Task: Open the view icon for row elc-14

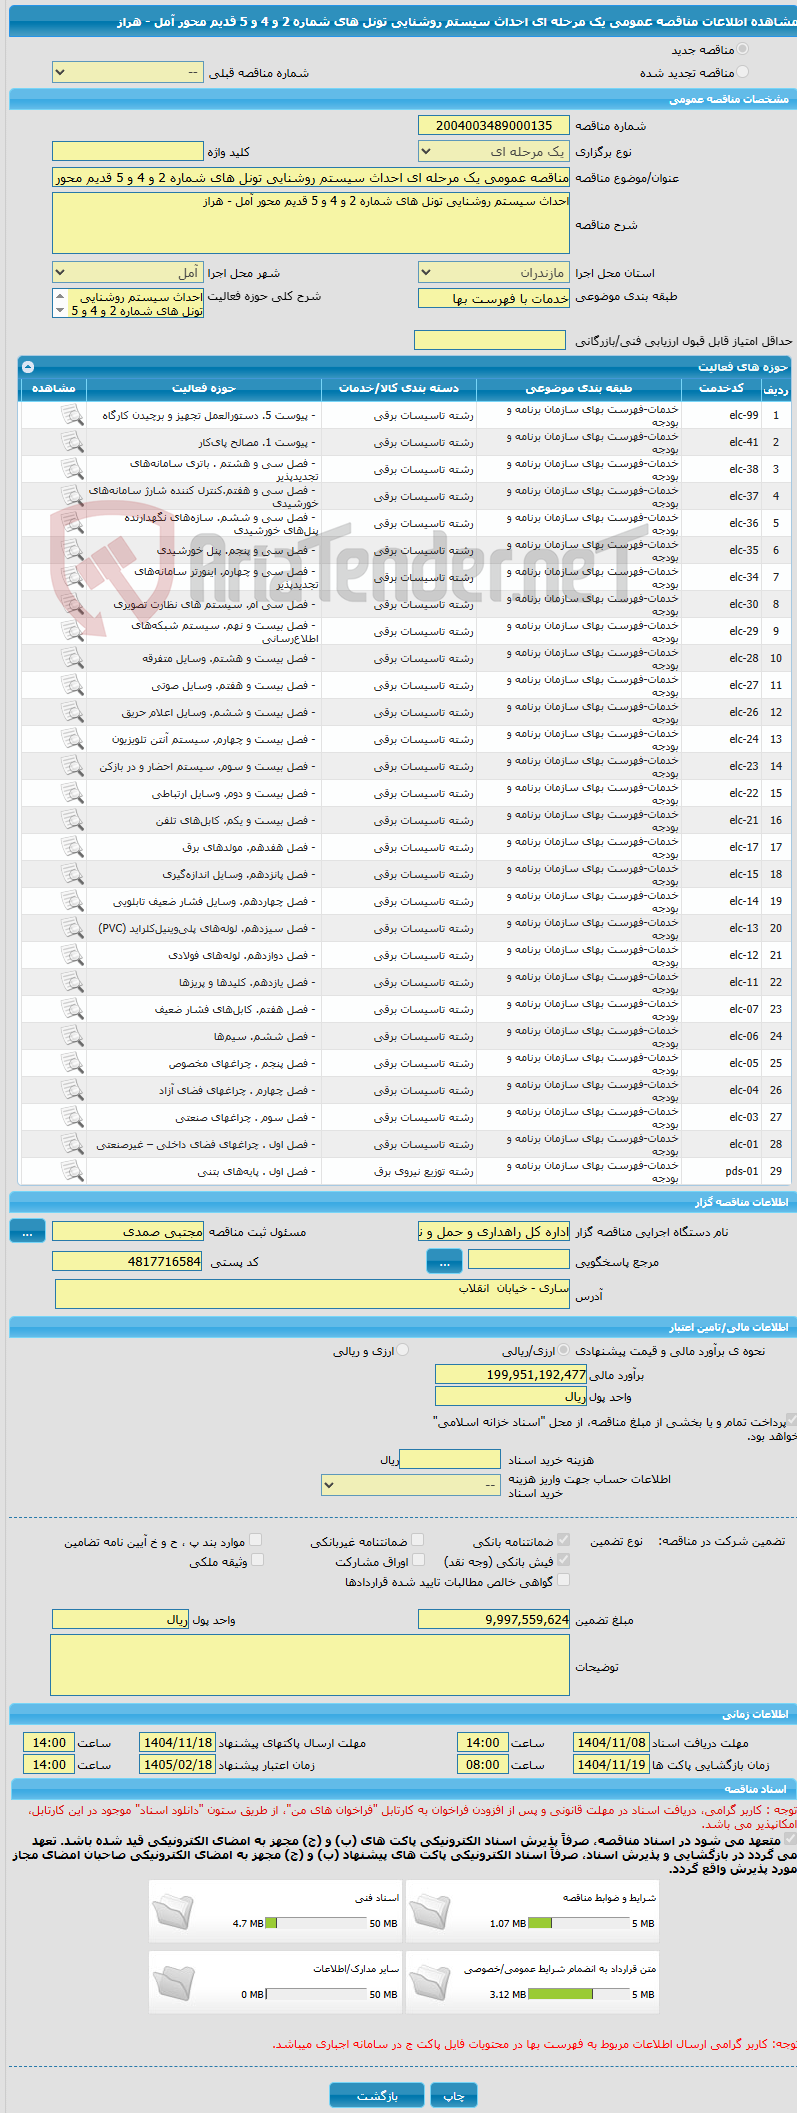Action: pos(72,901)
